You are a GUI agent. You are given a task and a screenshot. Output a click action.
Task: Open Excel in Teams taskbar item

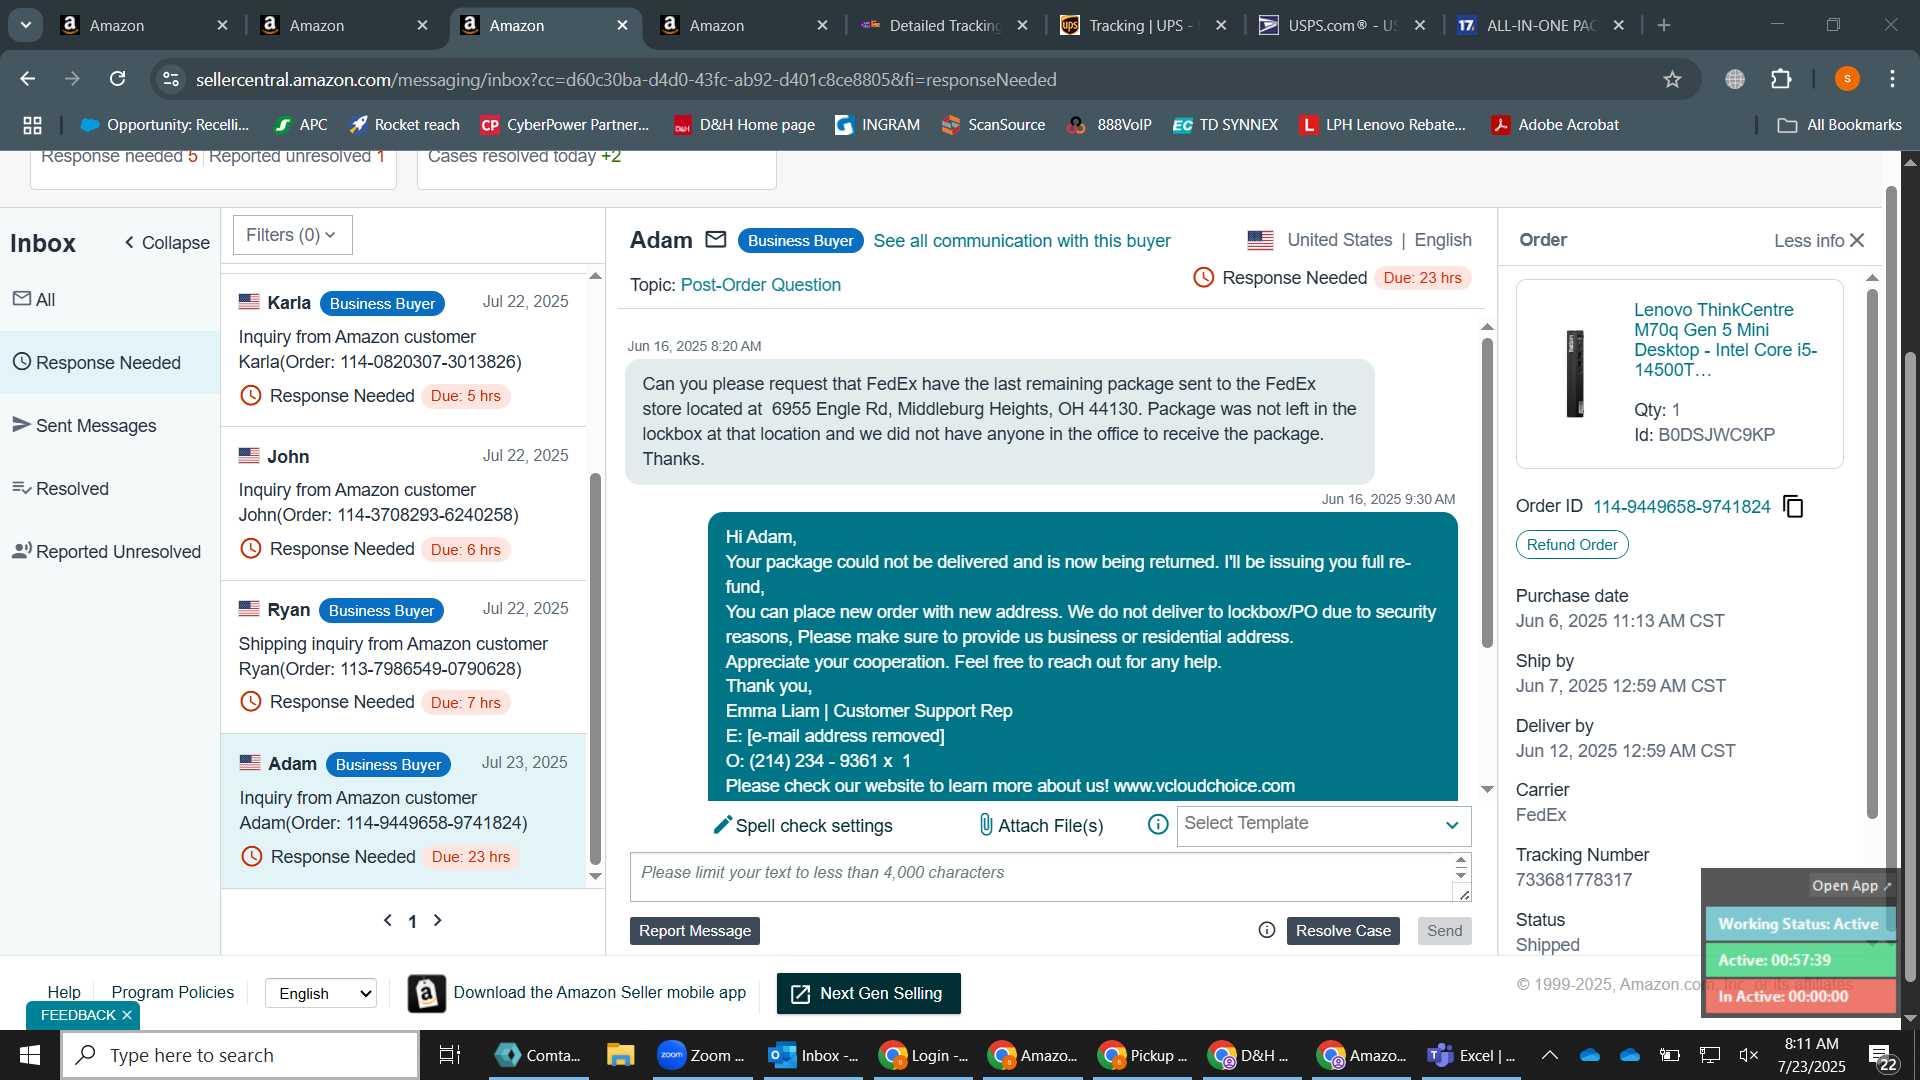(1472, 1056)
